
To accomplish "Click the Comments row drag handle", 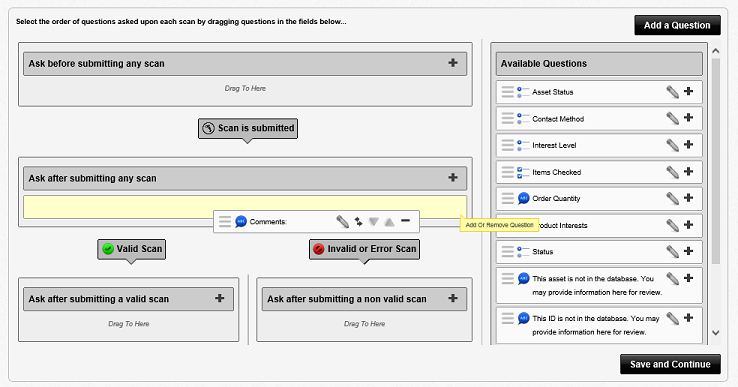I will point(225,221).
